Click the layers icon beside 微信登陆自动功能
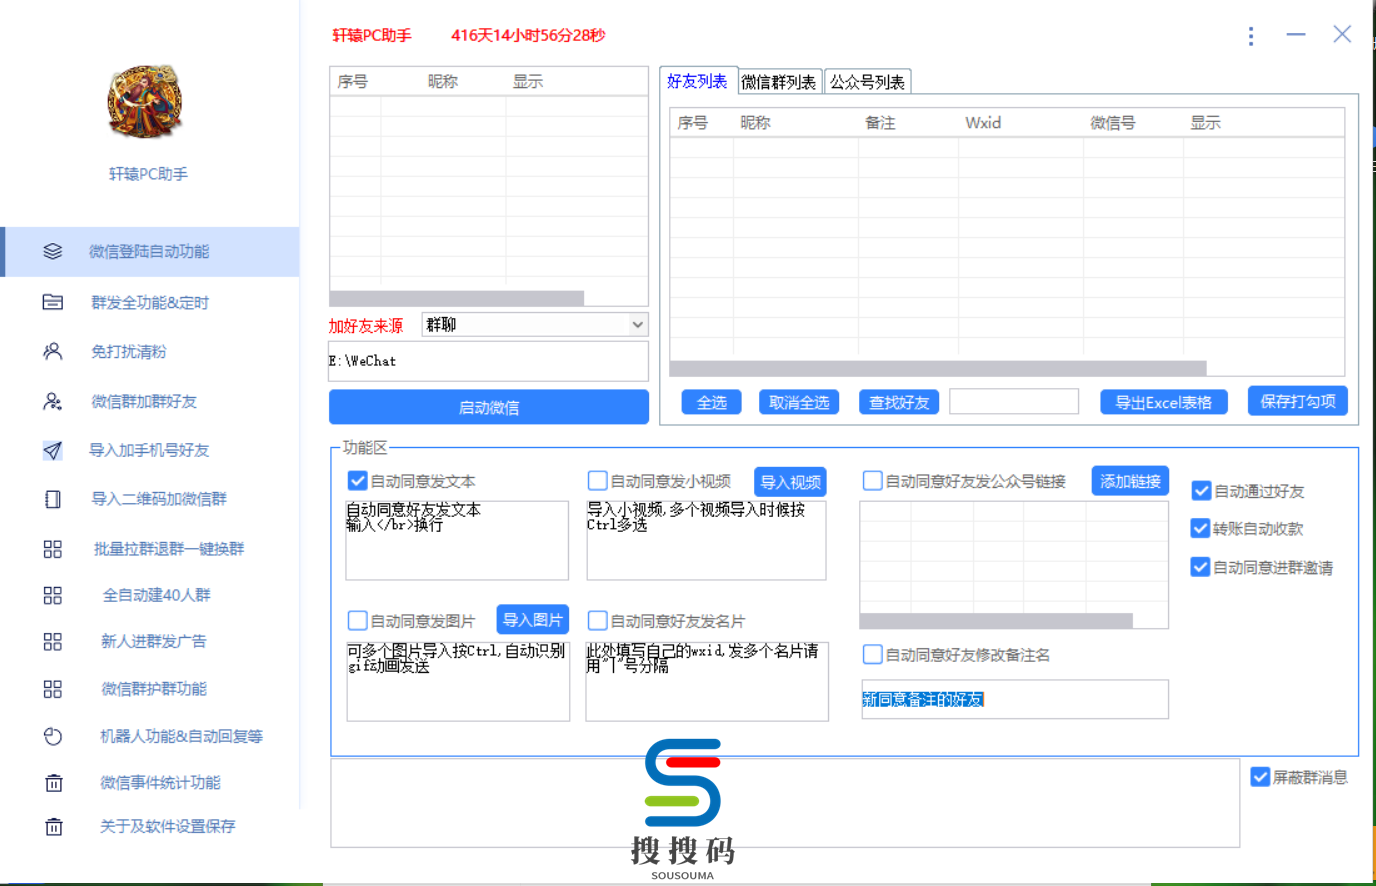The width and height of the screenshot is (1376, 886). pyautogui.click(x=53, y=251)
